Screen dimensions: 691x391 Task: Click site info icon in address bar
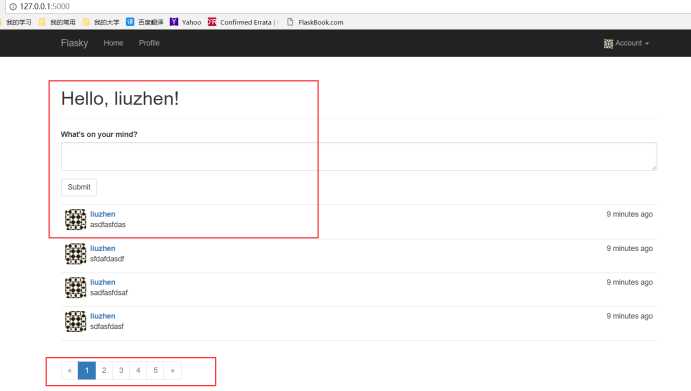[13, 7]
